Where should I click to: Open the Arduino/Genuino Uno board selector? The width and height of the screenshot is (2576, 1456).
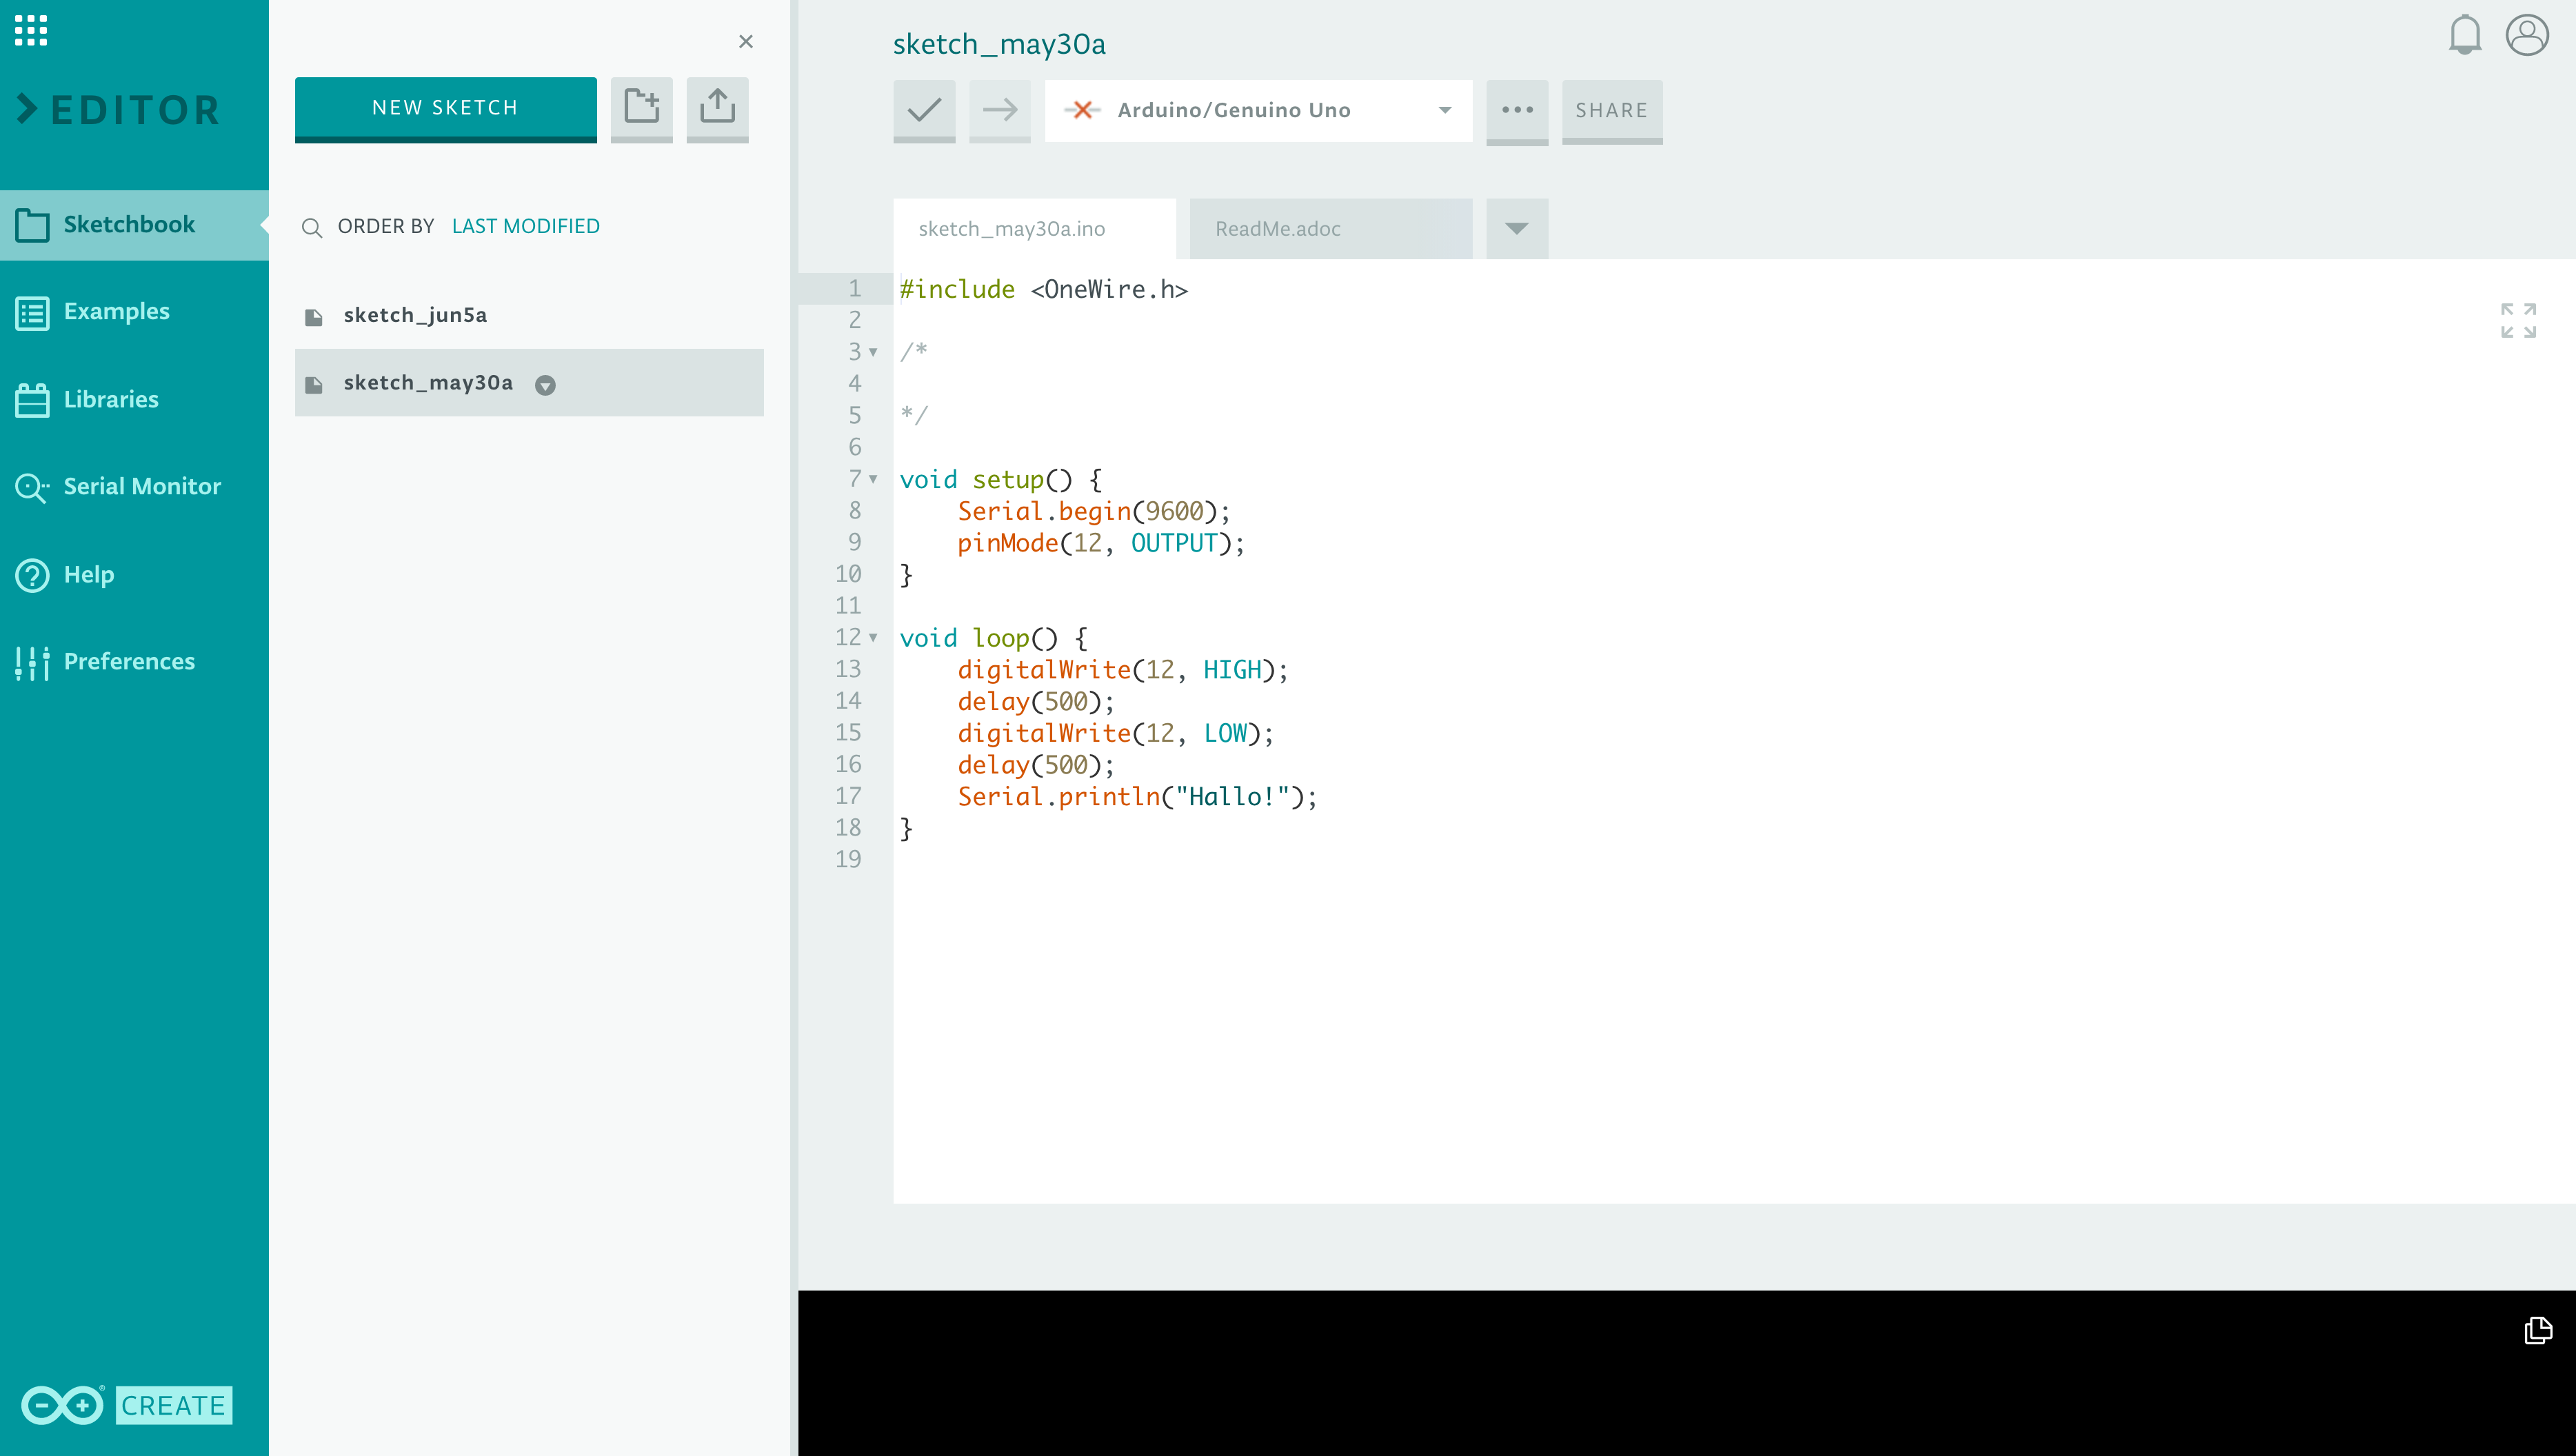pyautogui.click(x=1257, y=111)
